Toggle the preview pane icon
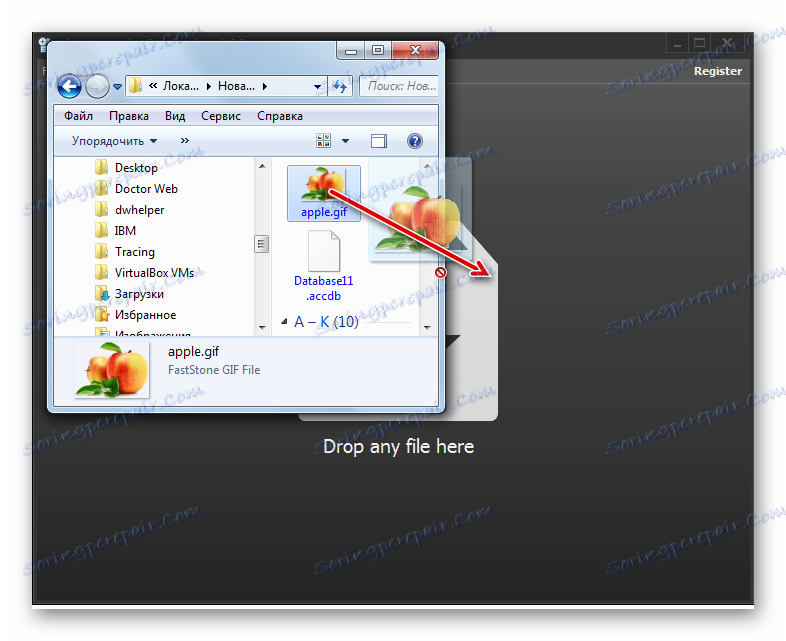The image size is (786, 641). [379, 141]
